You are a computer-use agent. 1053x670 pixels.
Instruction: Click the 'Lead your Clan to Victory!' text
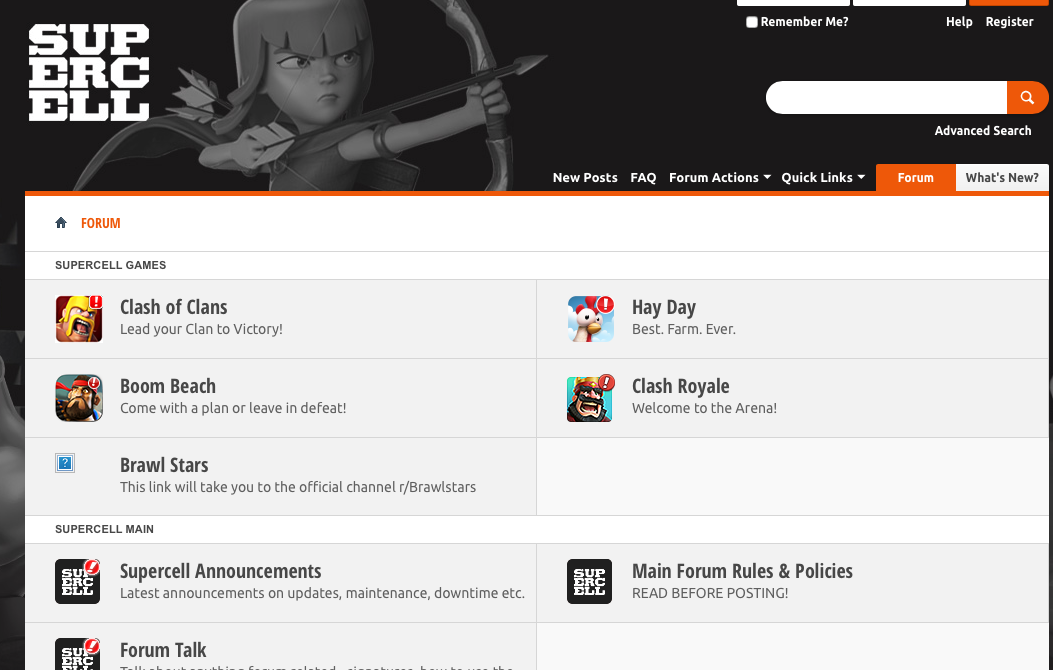[x=201, y=329]
